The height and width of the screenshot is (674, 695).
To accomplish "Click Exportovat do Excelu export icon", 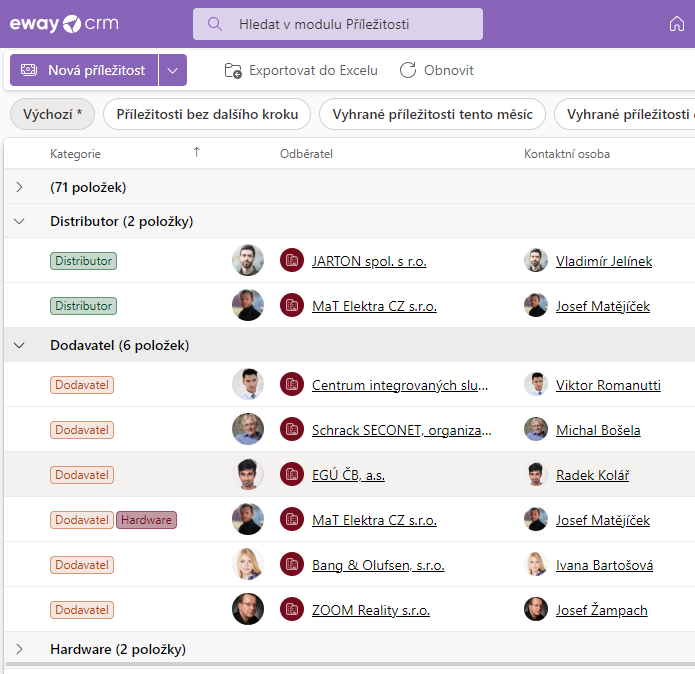I will 233,70.
